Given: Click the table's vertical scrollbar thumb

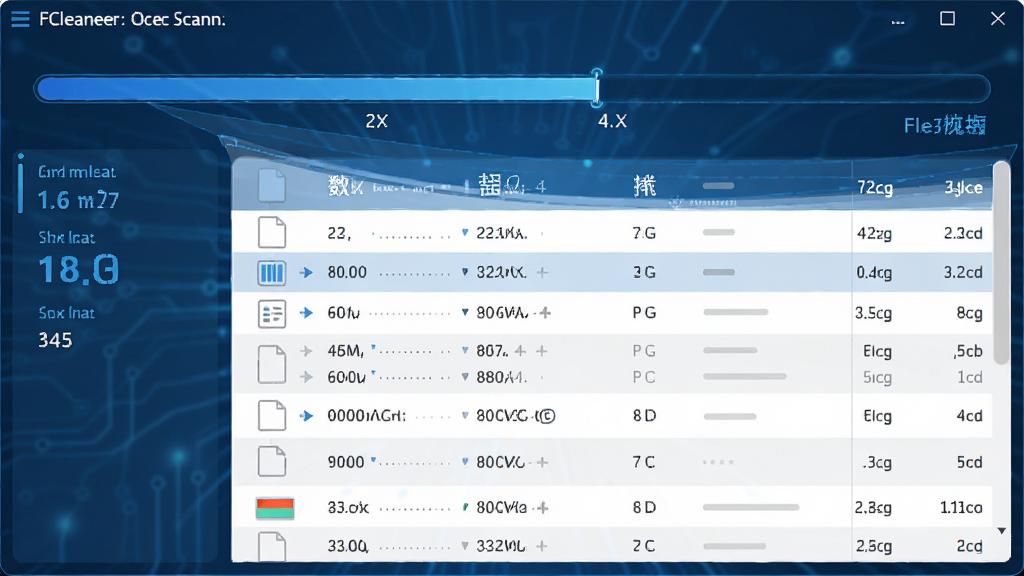Looking at the screenshot, I should [x=1001, y=263].
